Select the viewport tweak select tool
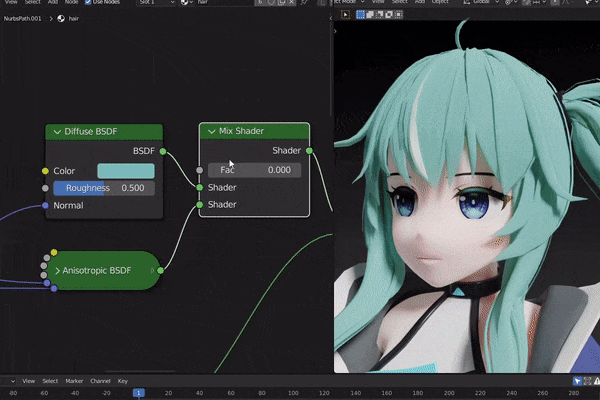 [346, 15]
